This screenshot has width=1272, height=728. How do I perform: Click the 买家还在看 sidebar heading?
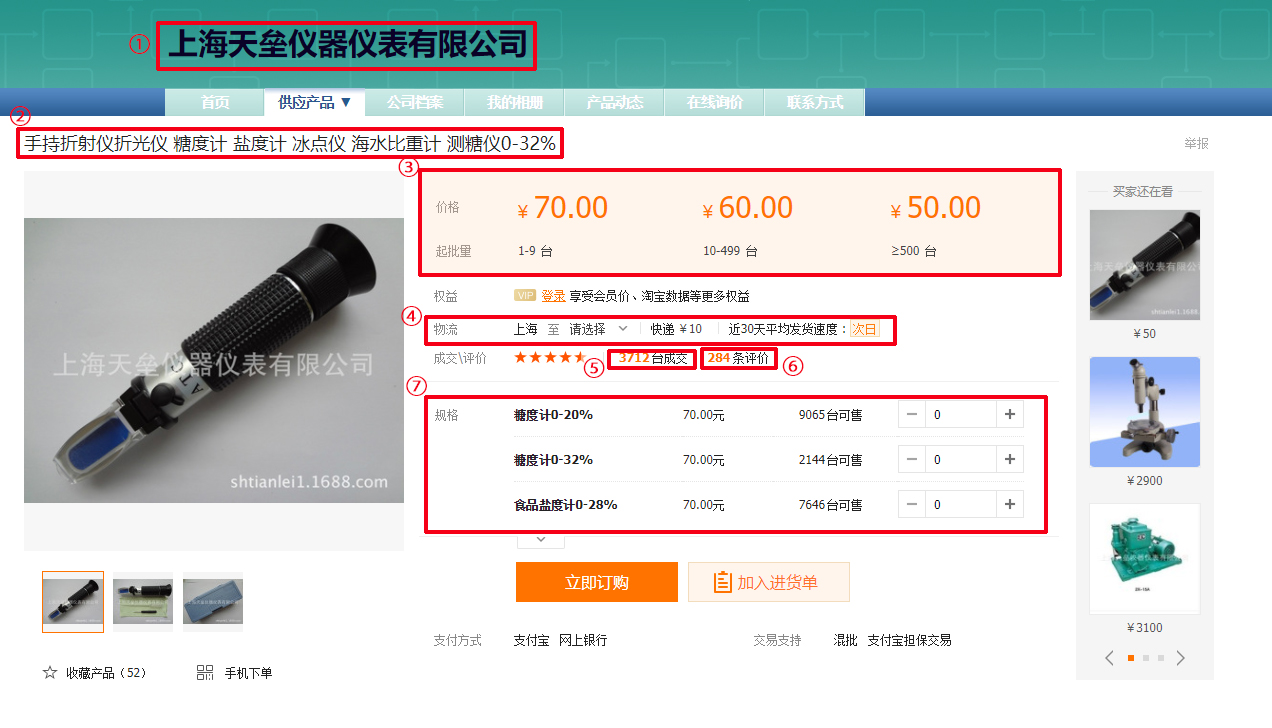click(x=1143, y=191)
